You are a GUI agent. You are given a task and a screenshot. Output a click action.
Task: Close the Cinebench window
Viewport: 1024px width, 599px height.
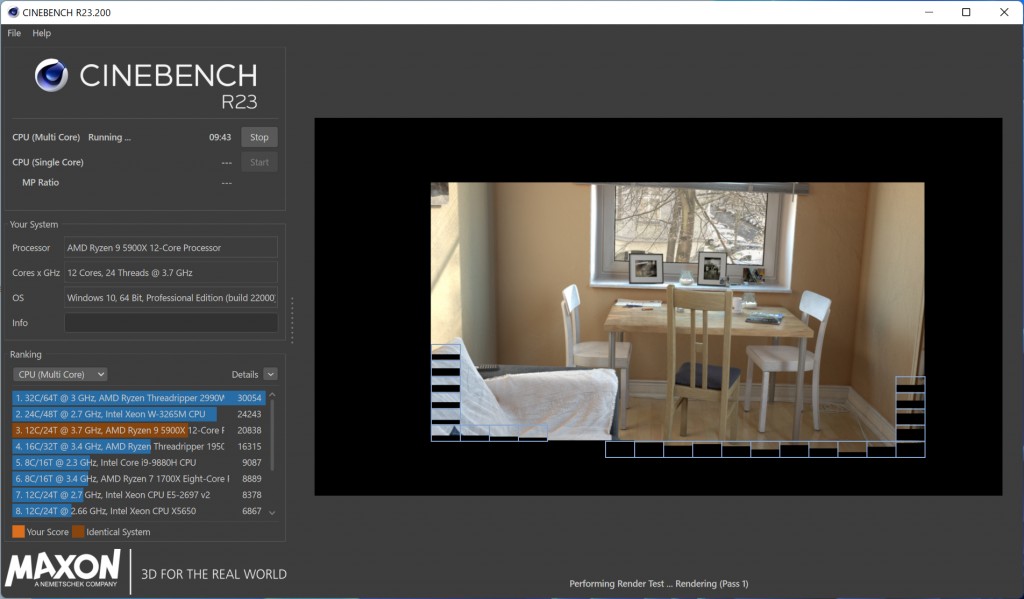click(1003, 12)
